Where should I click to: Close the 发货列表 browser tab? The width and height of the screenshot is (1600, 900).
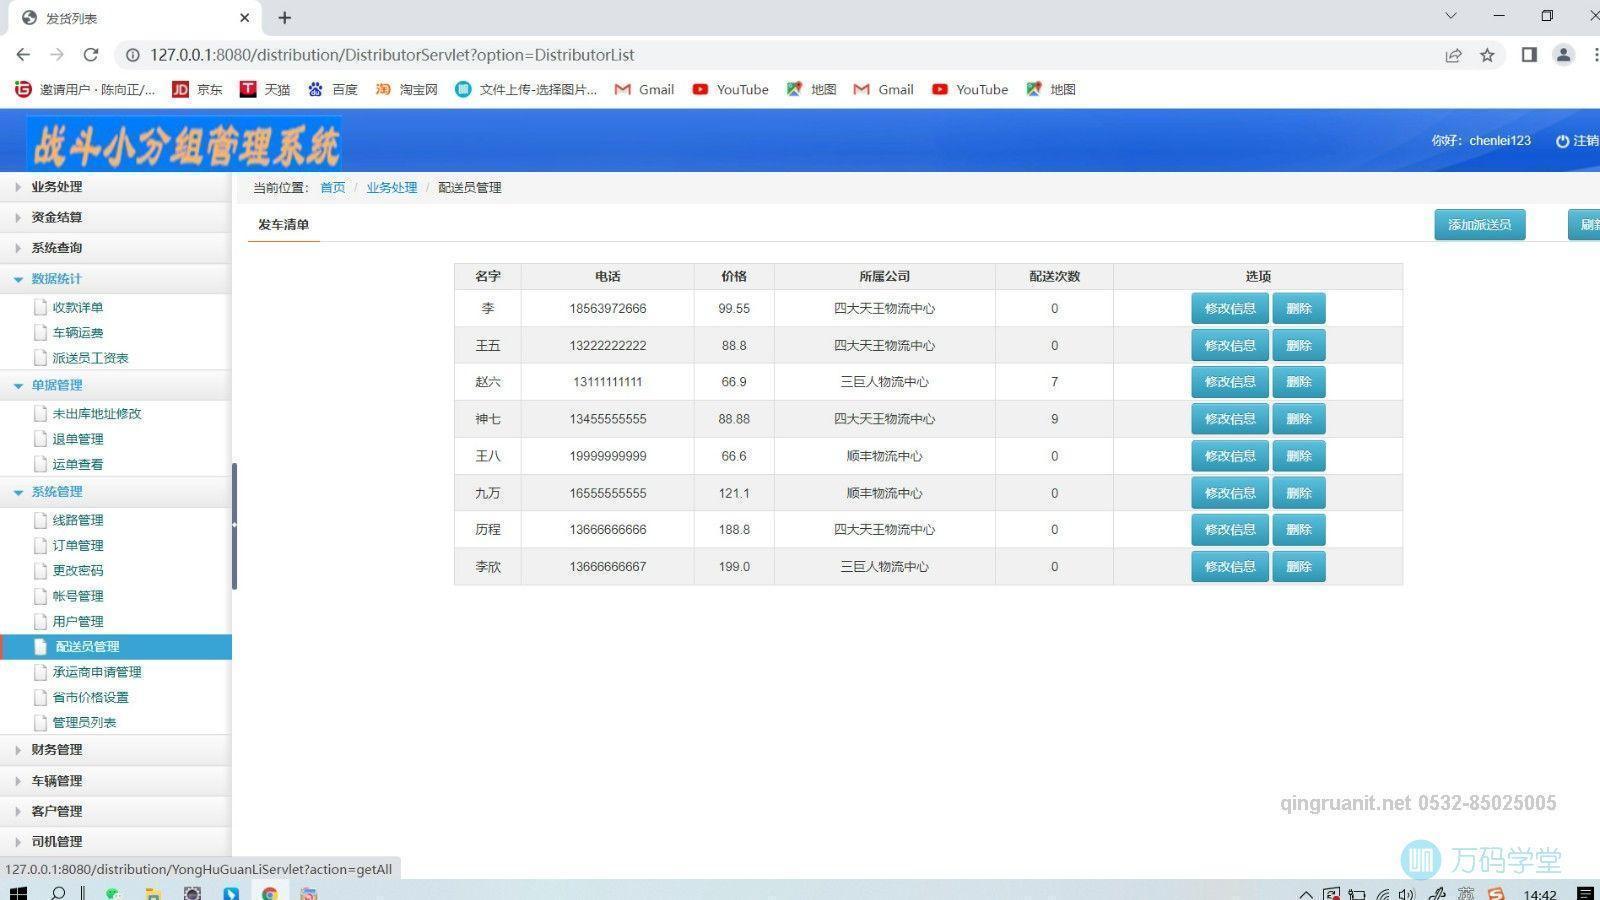tap(245, 18)
